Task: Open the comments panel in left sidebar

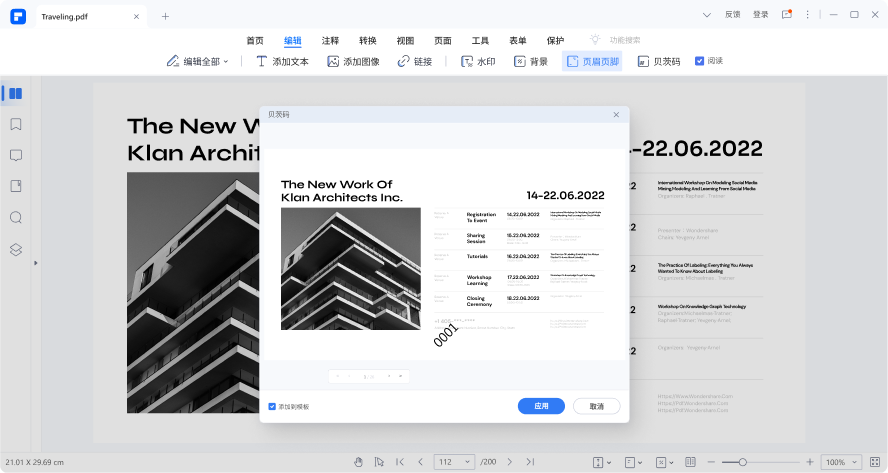Action: coord(16,156)
